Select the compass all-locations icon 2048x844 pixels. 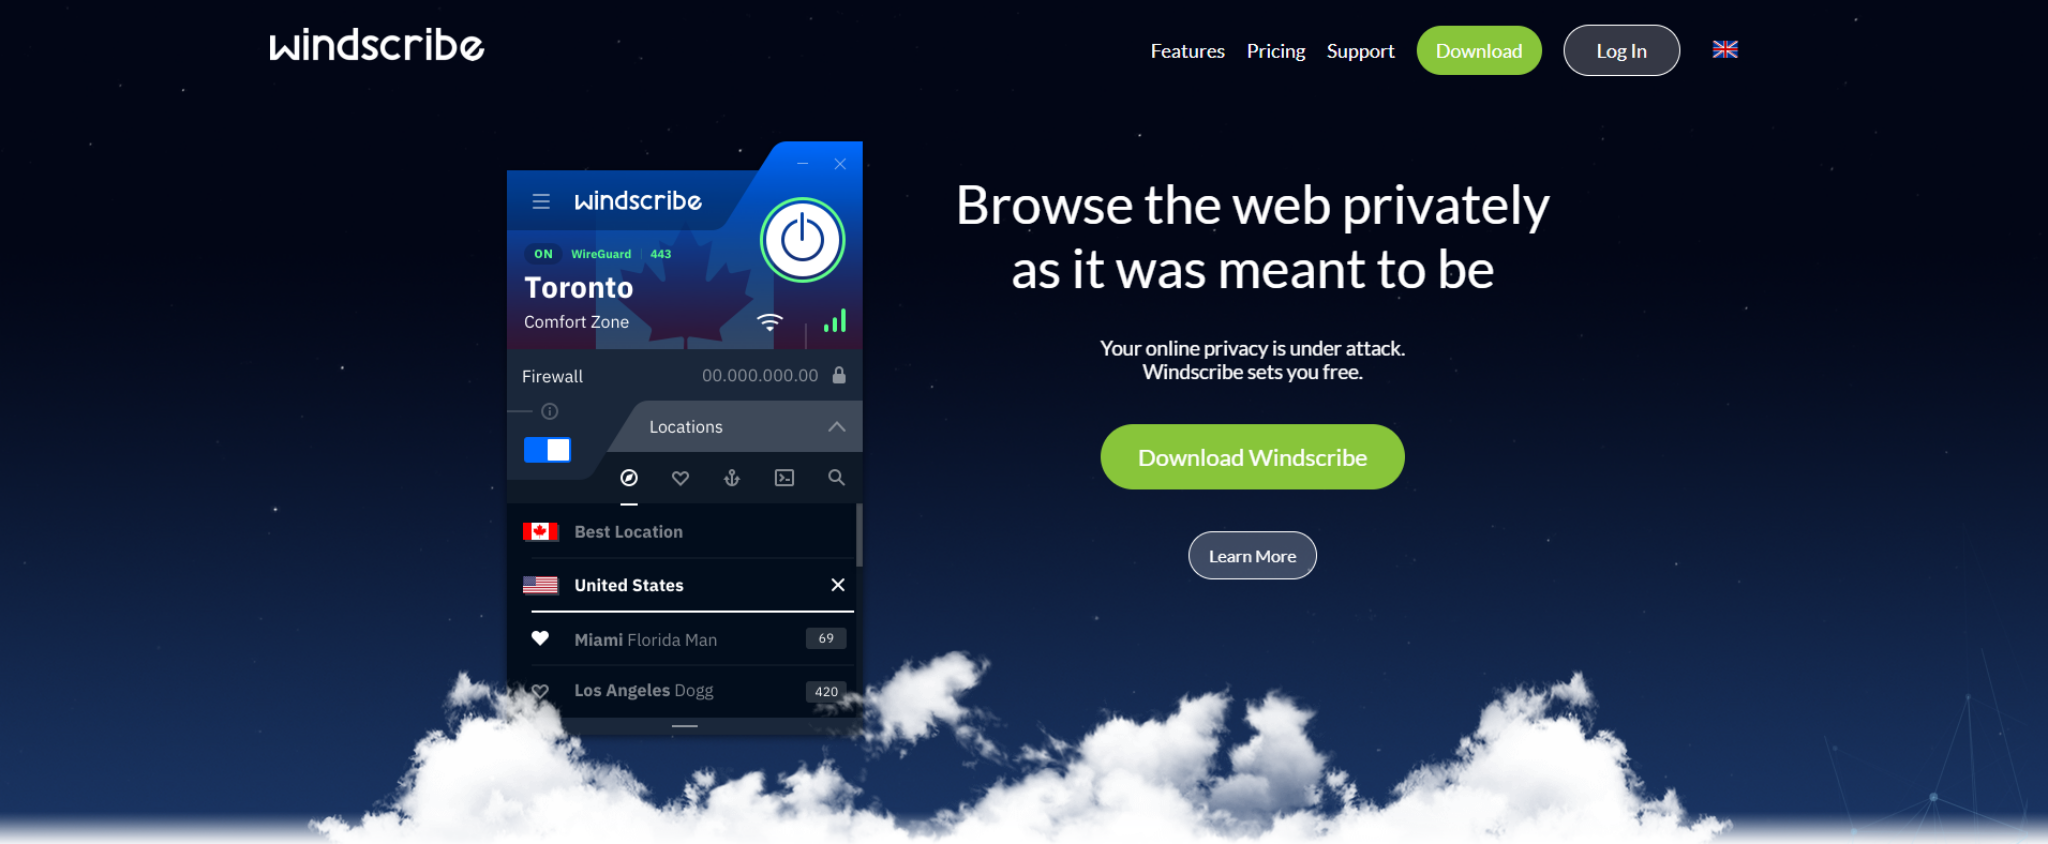[629, 478]
